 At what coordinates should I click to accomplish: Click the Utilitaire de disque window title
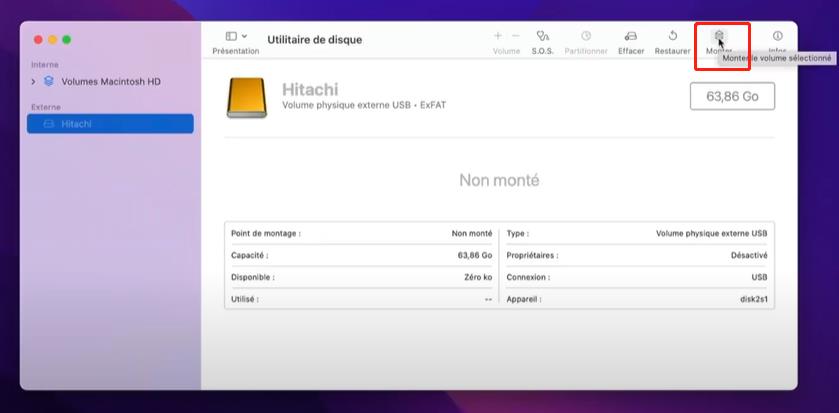coord(315,40)
